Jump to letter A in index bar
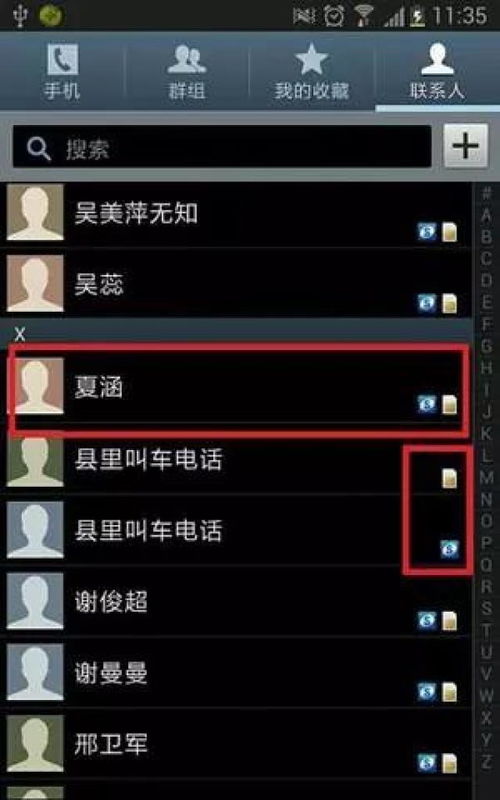The height and width of the screenshot is (800, 500). 486,215
